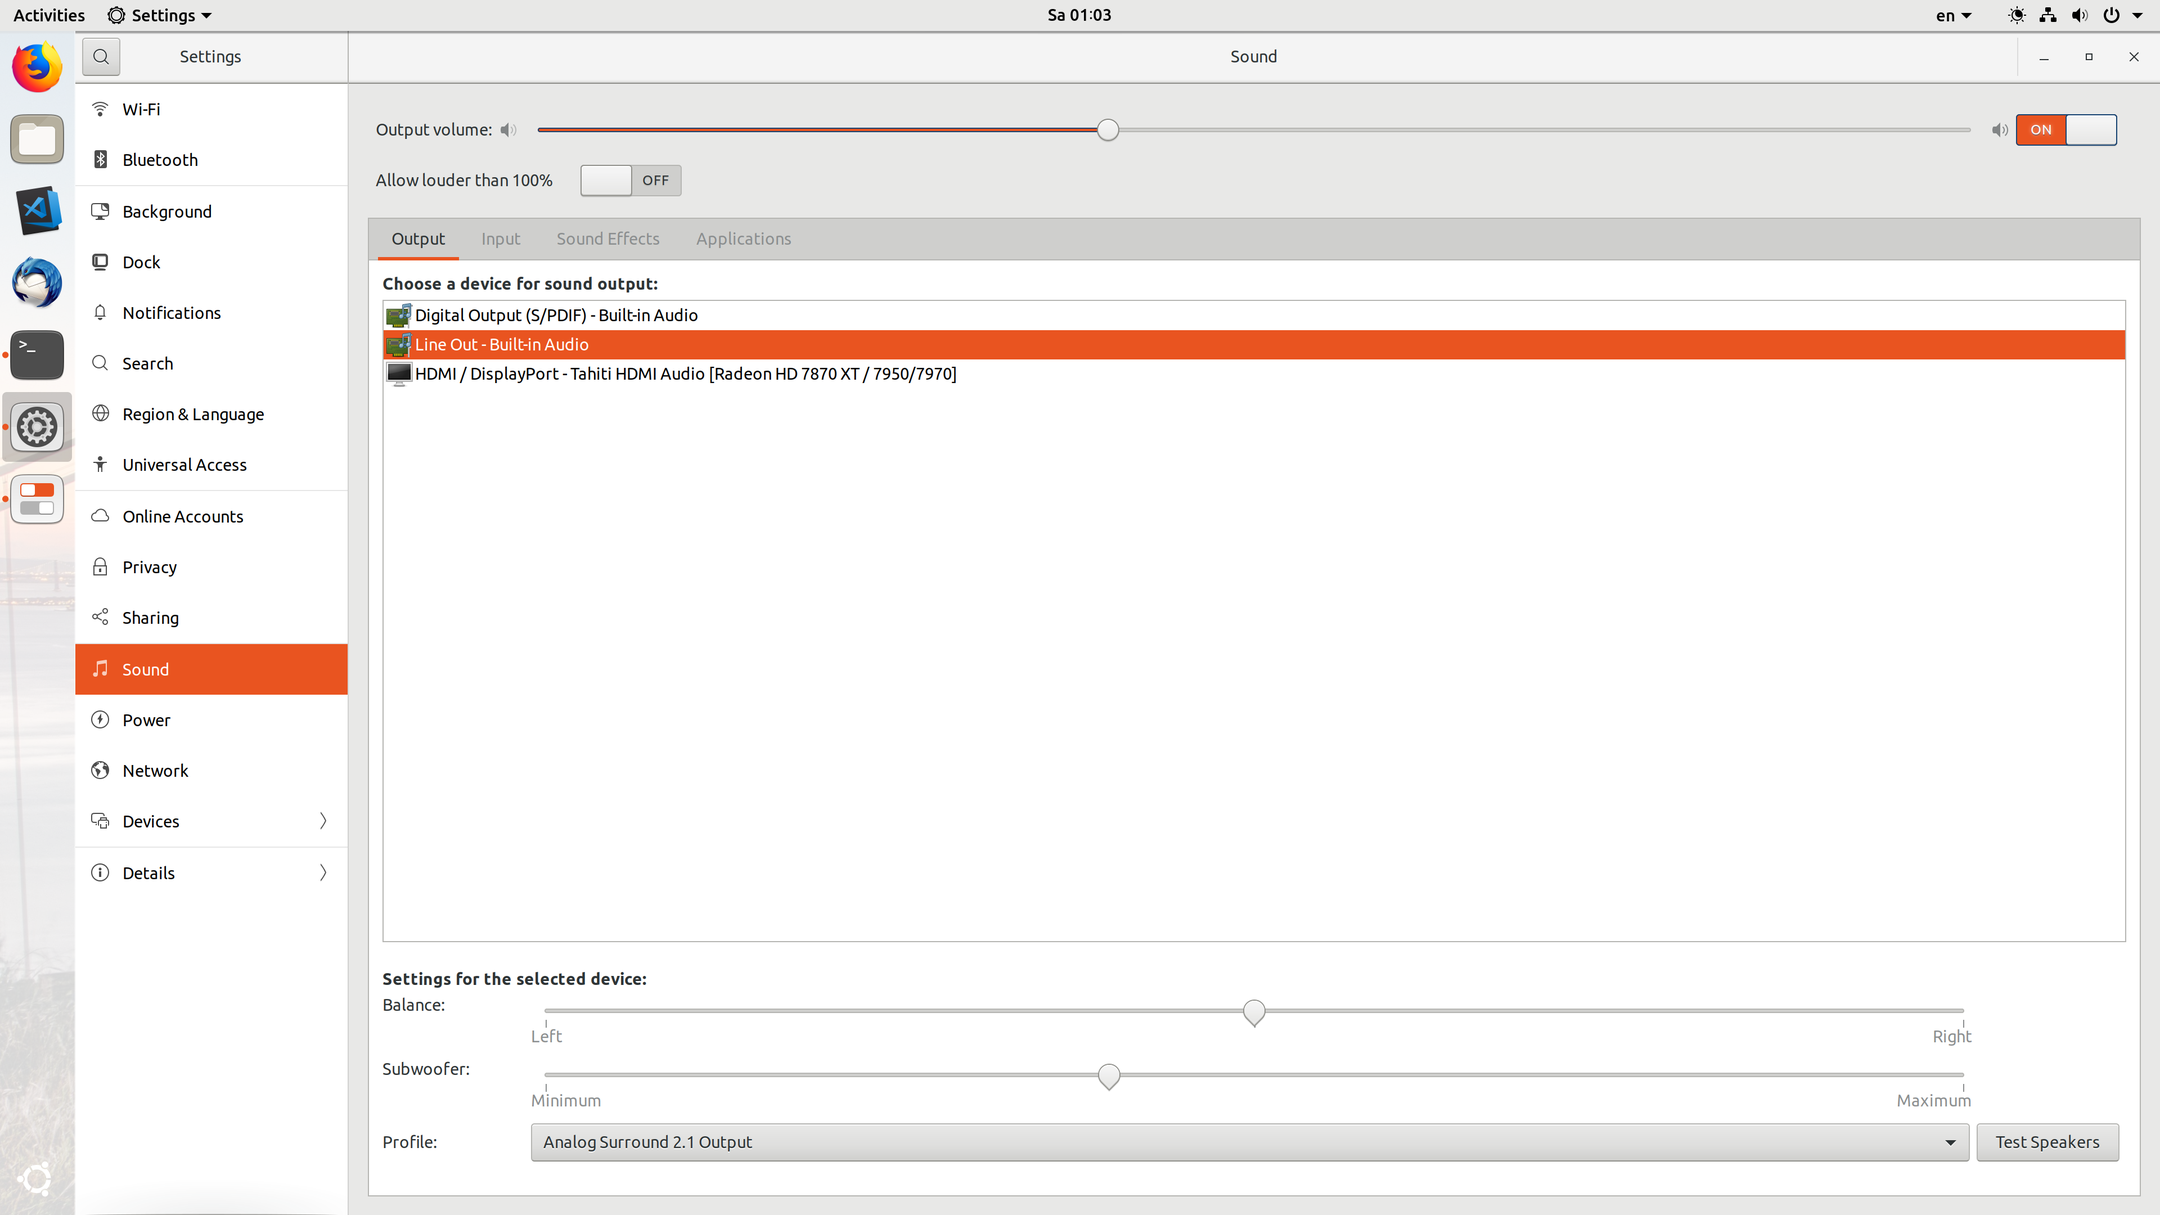Open Firefox from the dock
The width and height of the screenshot is (2160, 1215).
[x=37, y=68]
